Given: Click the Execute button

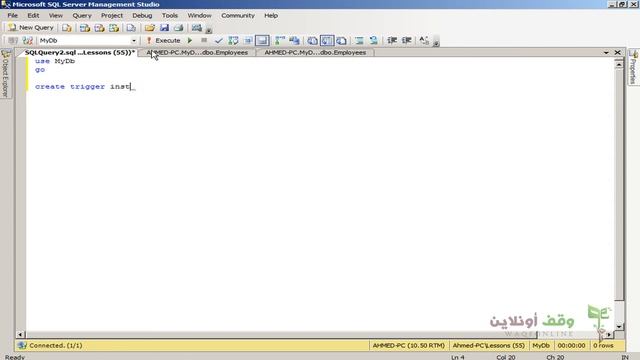Looking at the screenshot, I should tap(163, 40).
